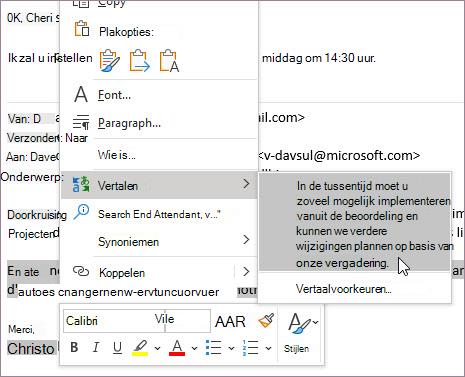Open the Stijlen styles button
This screenshot has height=377, width=465.
pos(302,332)
